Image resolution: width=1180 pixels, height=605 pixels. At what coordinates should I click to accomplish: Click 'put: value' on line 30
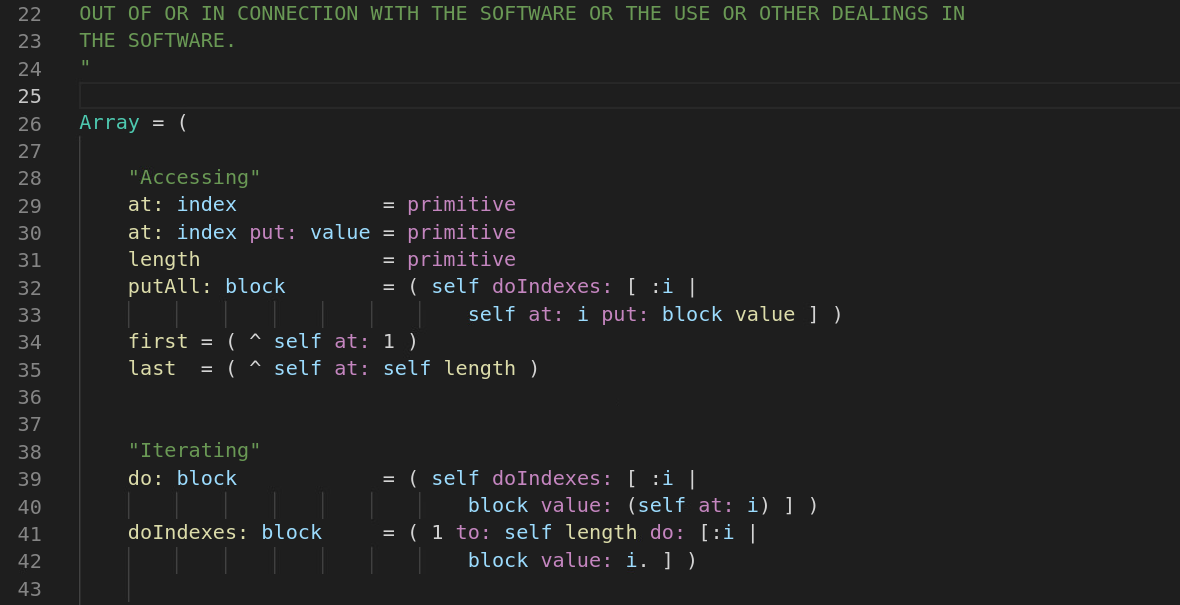(309, 233)
